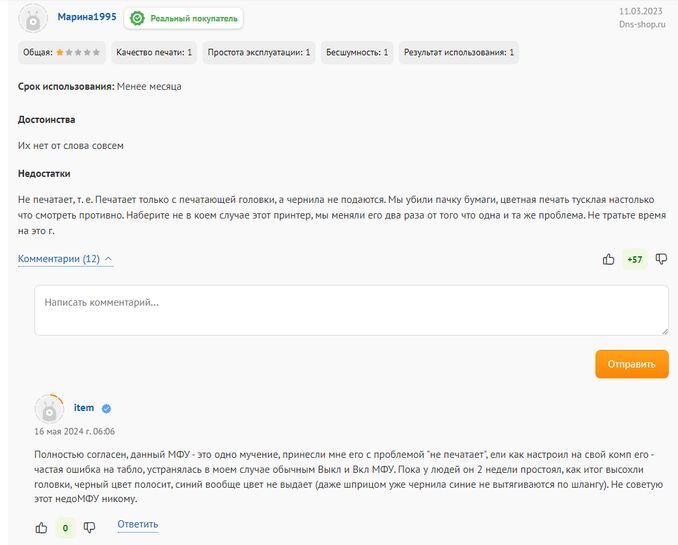This screenshot has width=678, height=545.
Task: Click the +57 review rating counter
Action: pos(634,260)
